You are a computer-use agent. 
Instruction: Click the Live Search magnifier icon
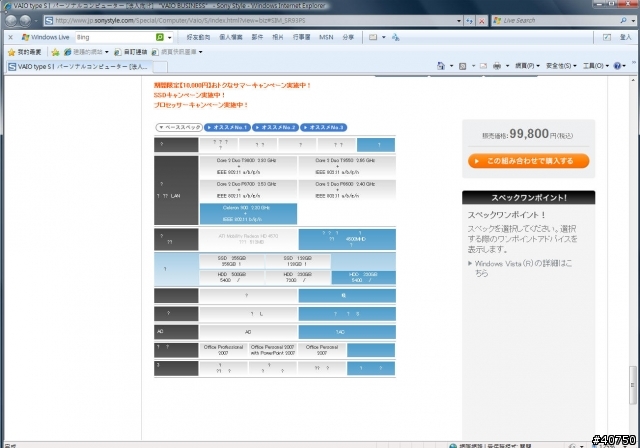tap(623, 20)
